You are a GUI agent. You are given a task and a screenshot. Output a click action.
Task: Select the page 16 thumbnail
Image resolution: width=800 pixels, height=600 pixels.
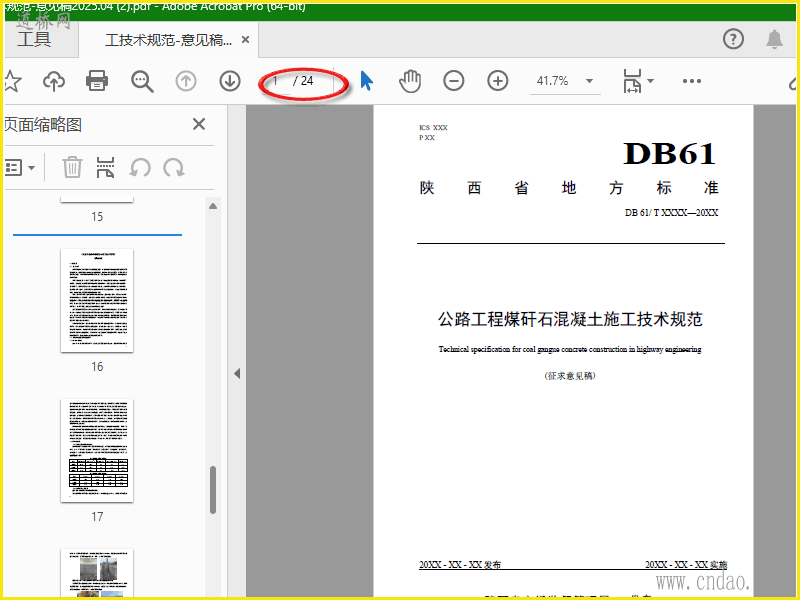coord(97,301)
